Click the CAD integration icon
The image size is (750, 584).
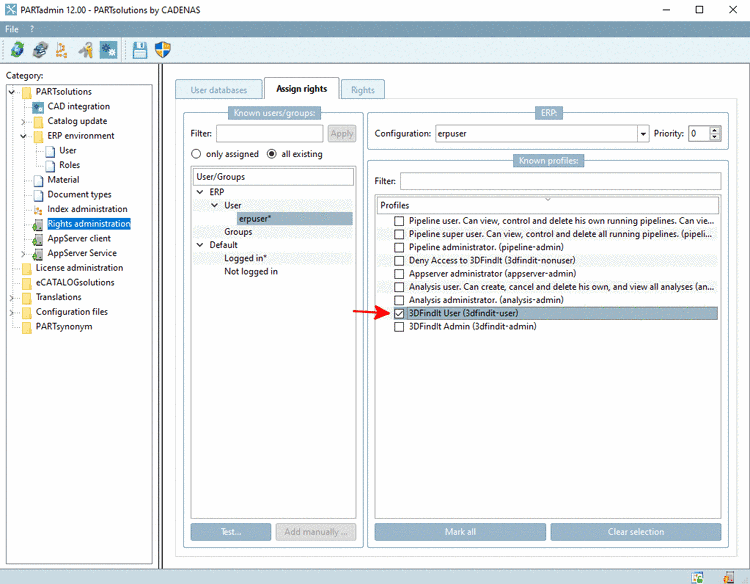(38, 107)
